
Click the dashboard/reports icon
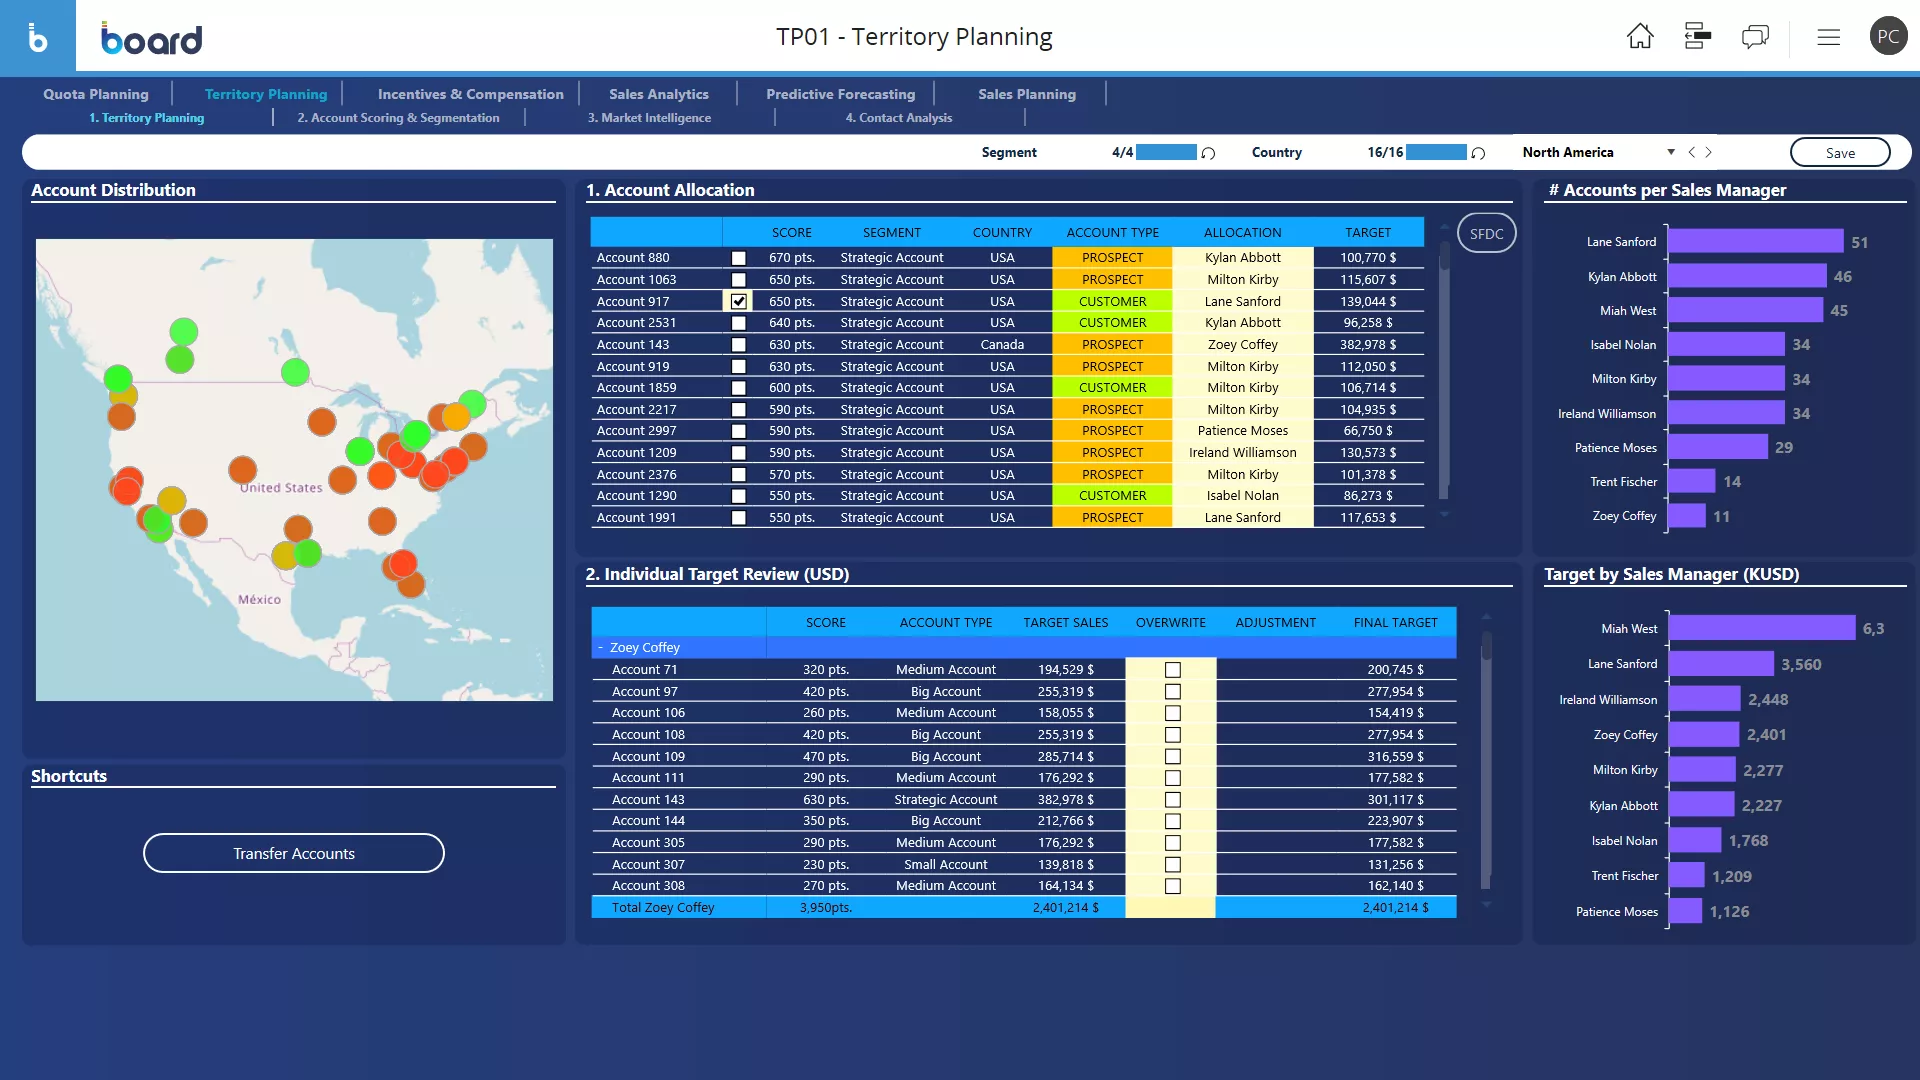pyautogui.click(x=1697, y=36)
